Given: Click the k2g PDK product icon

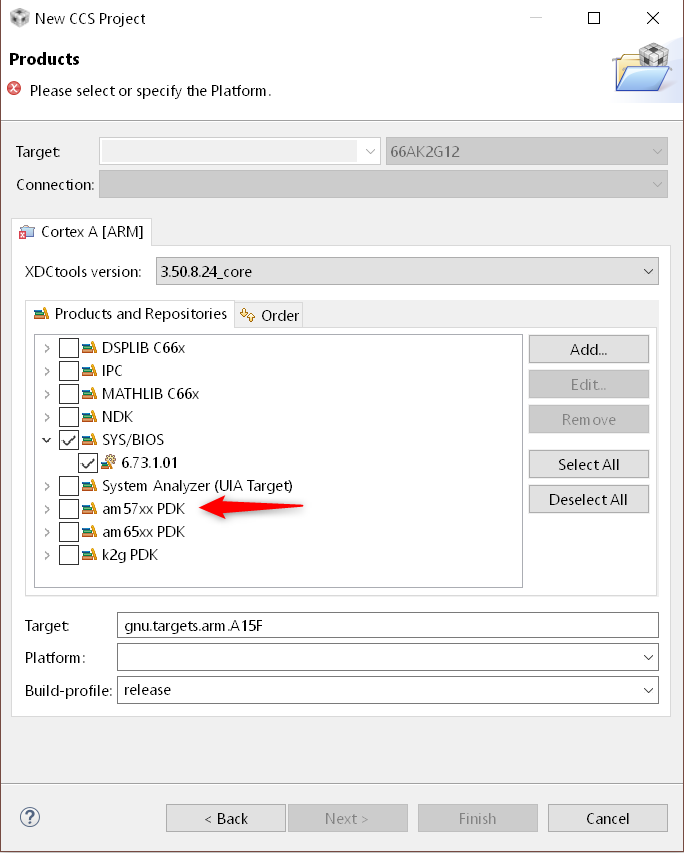Looking at the screenshot, I should tap(89, 555).
